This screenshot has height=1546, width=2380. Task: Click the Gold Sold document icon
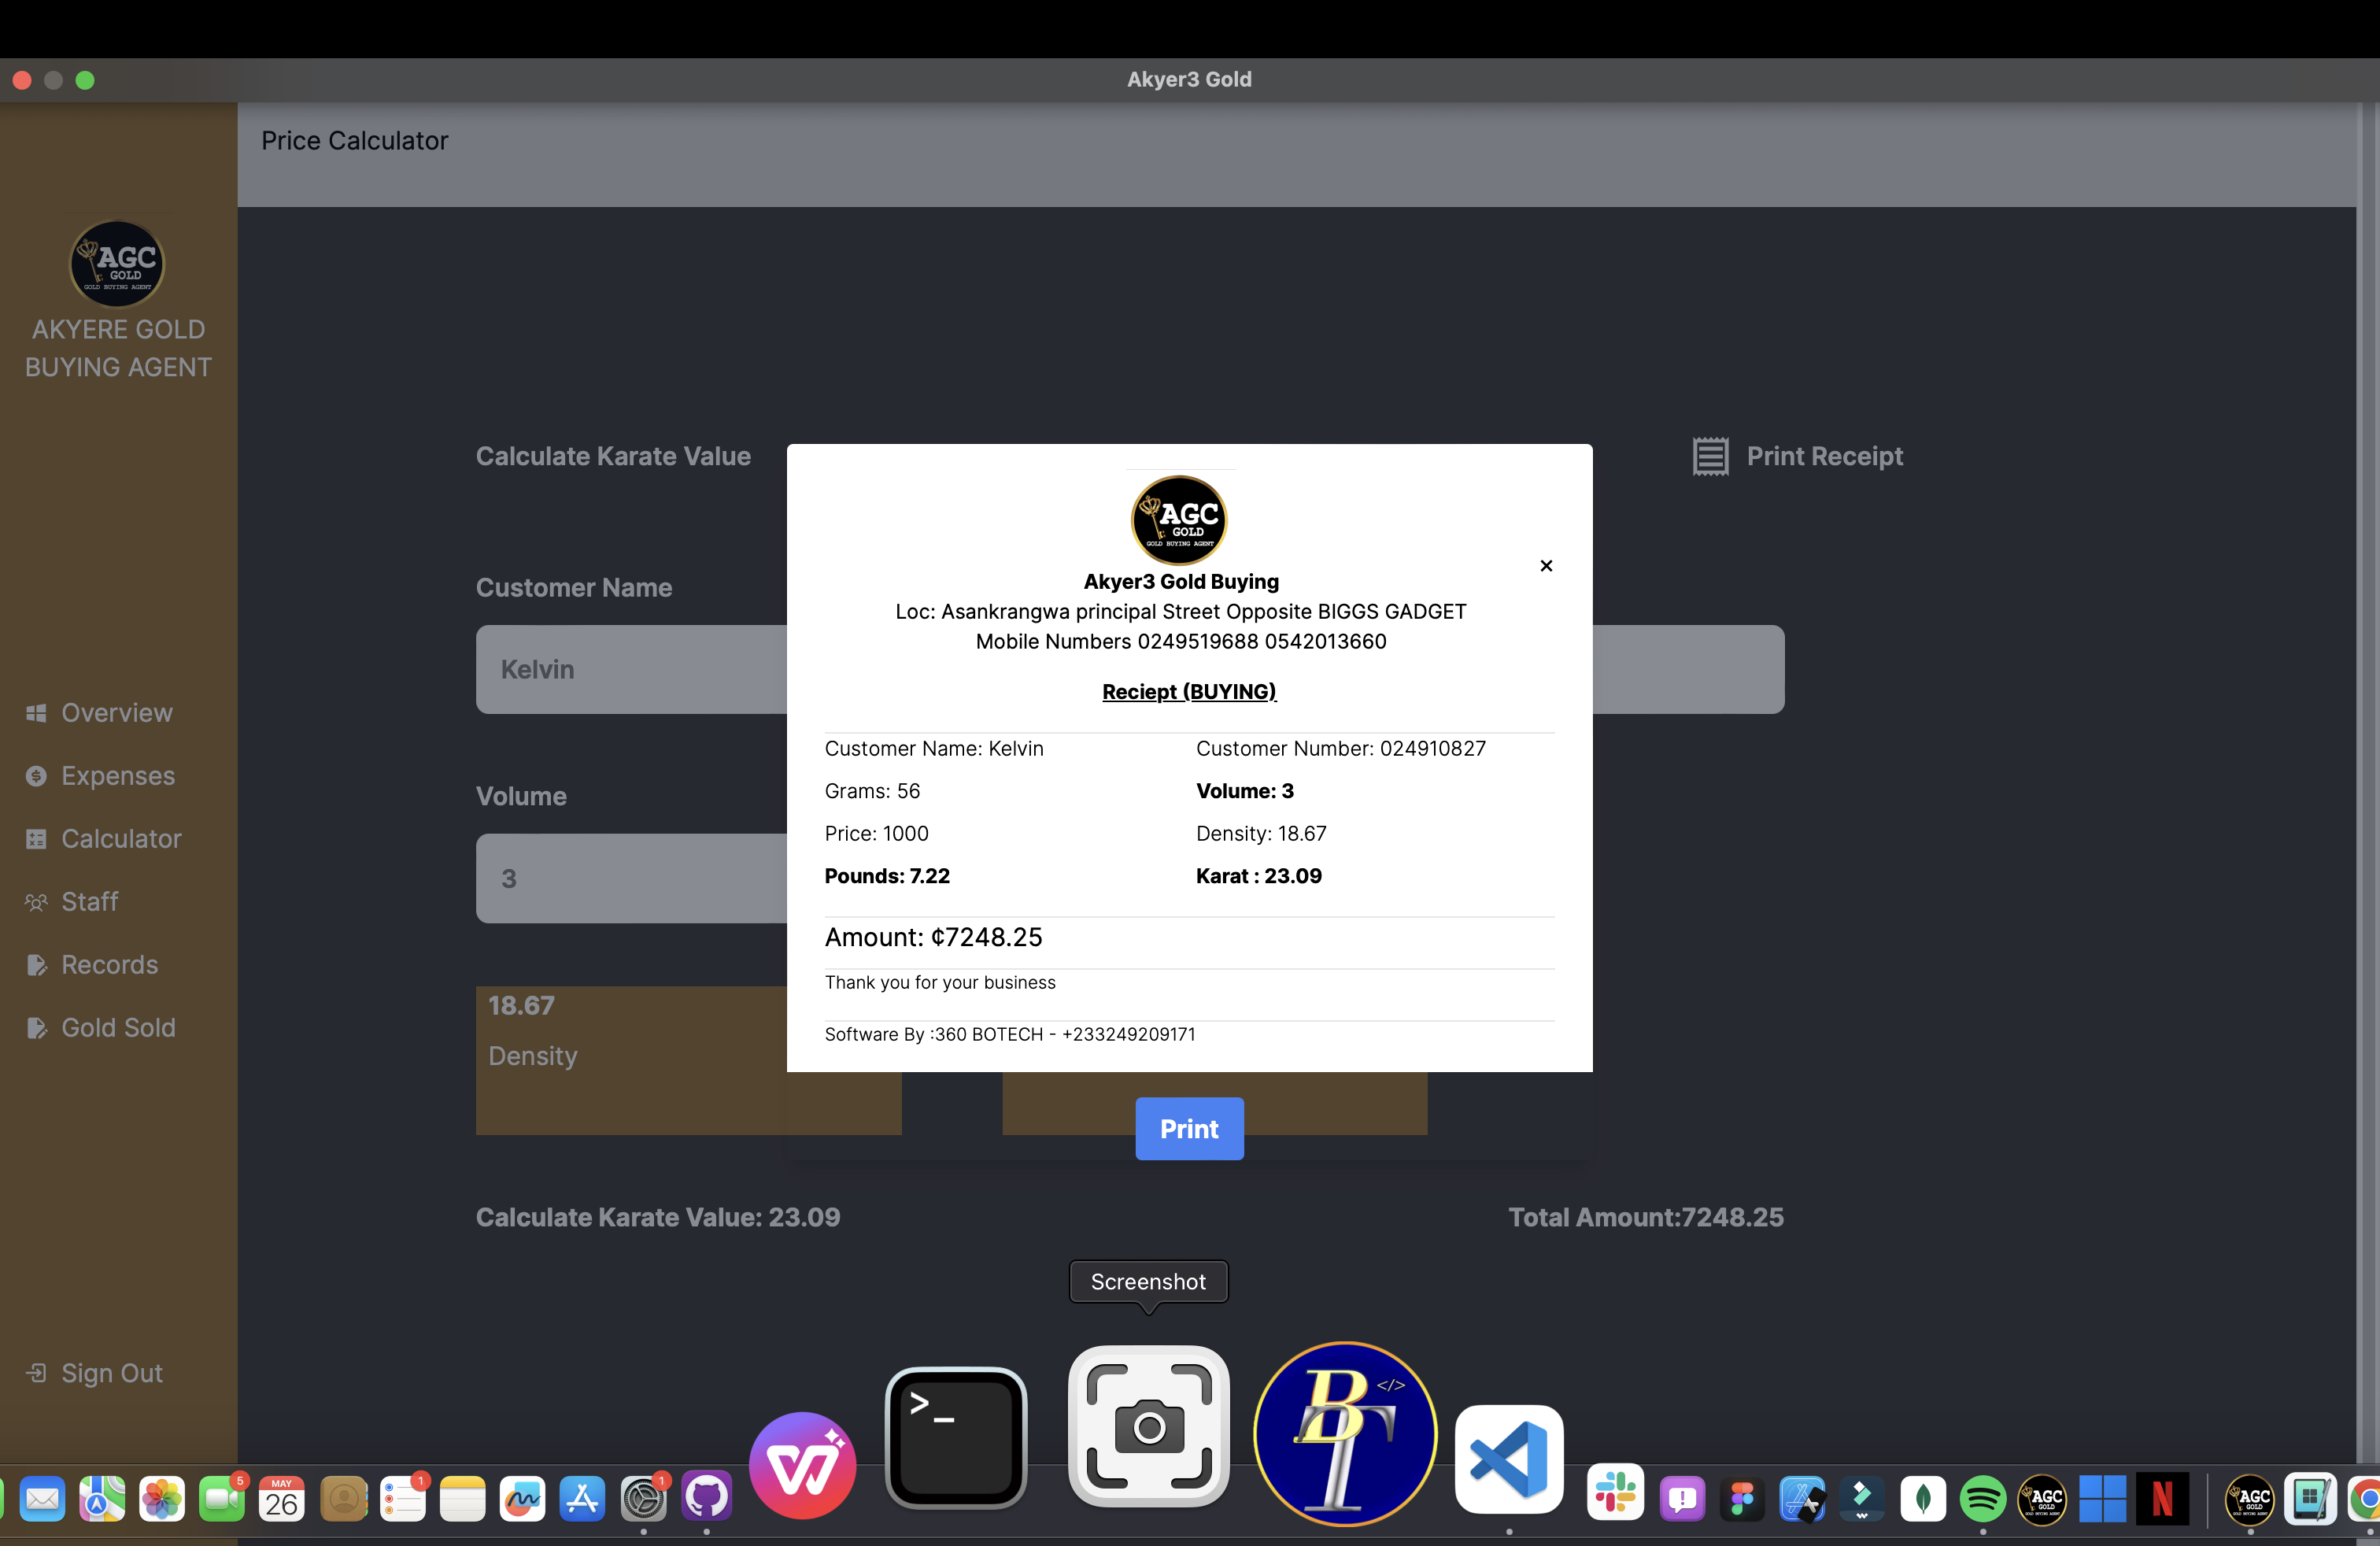pyautogui.click(x=36, y=1028)
